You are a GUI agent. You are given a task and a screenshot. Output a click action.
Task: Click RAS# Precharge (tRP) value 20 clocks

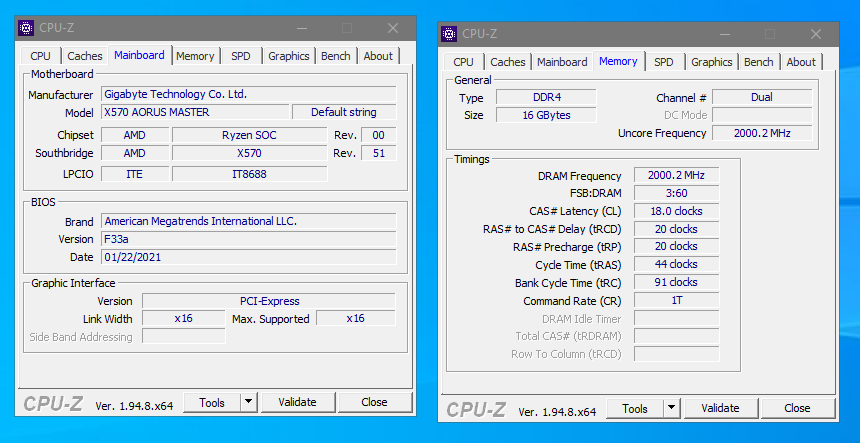pyautogui.click(x=676, y=247)
